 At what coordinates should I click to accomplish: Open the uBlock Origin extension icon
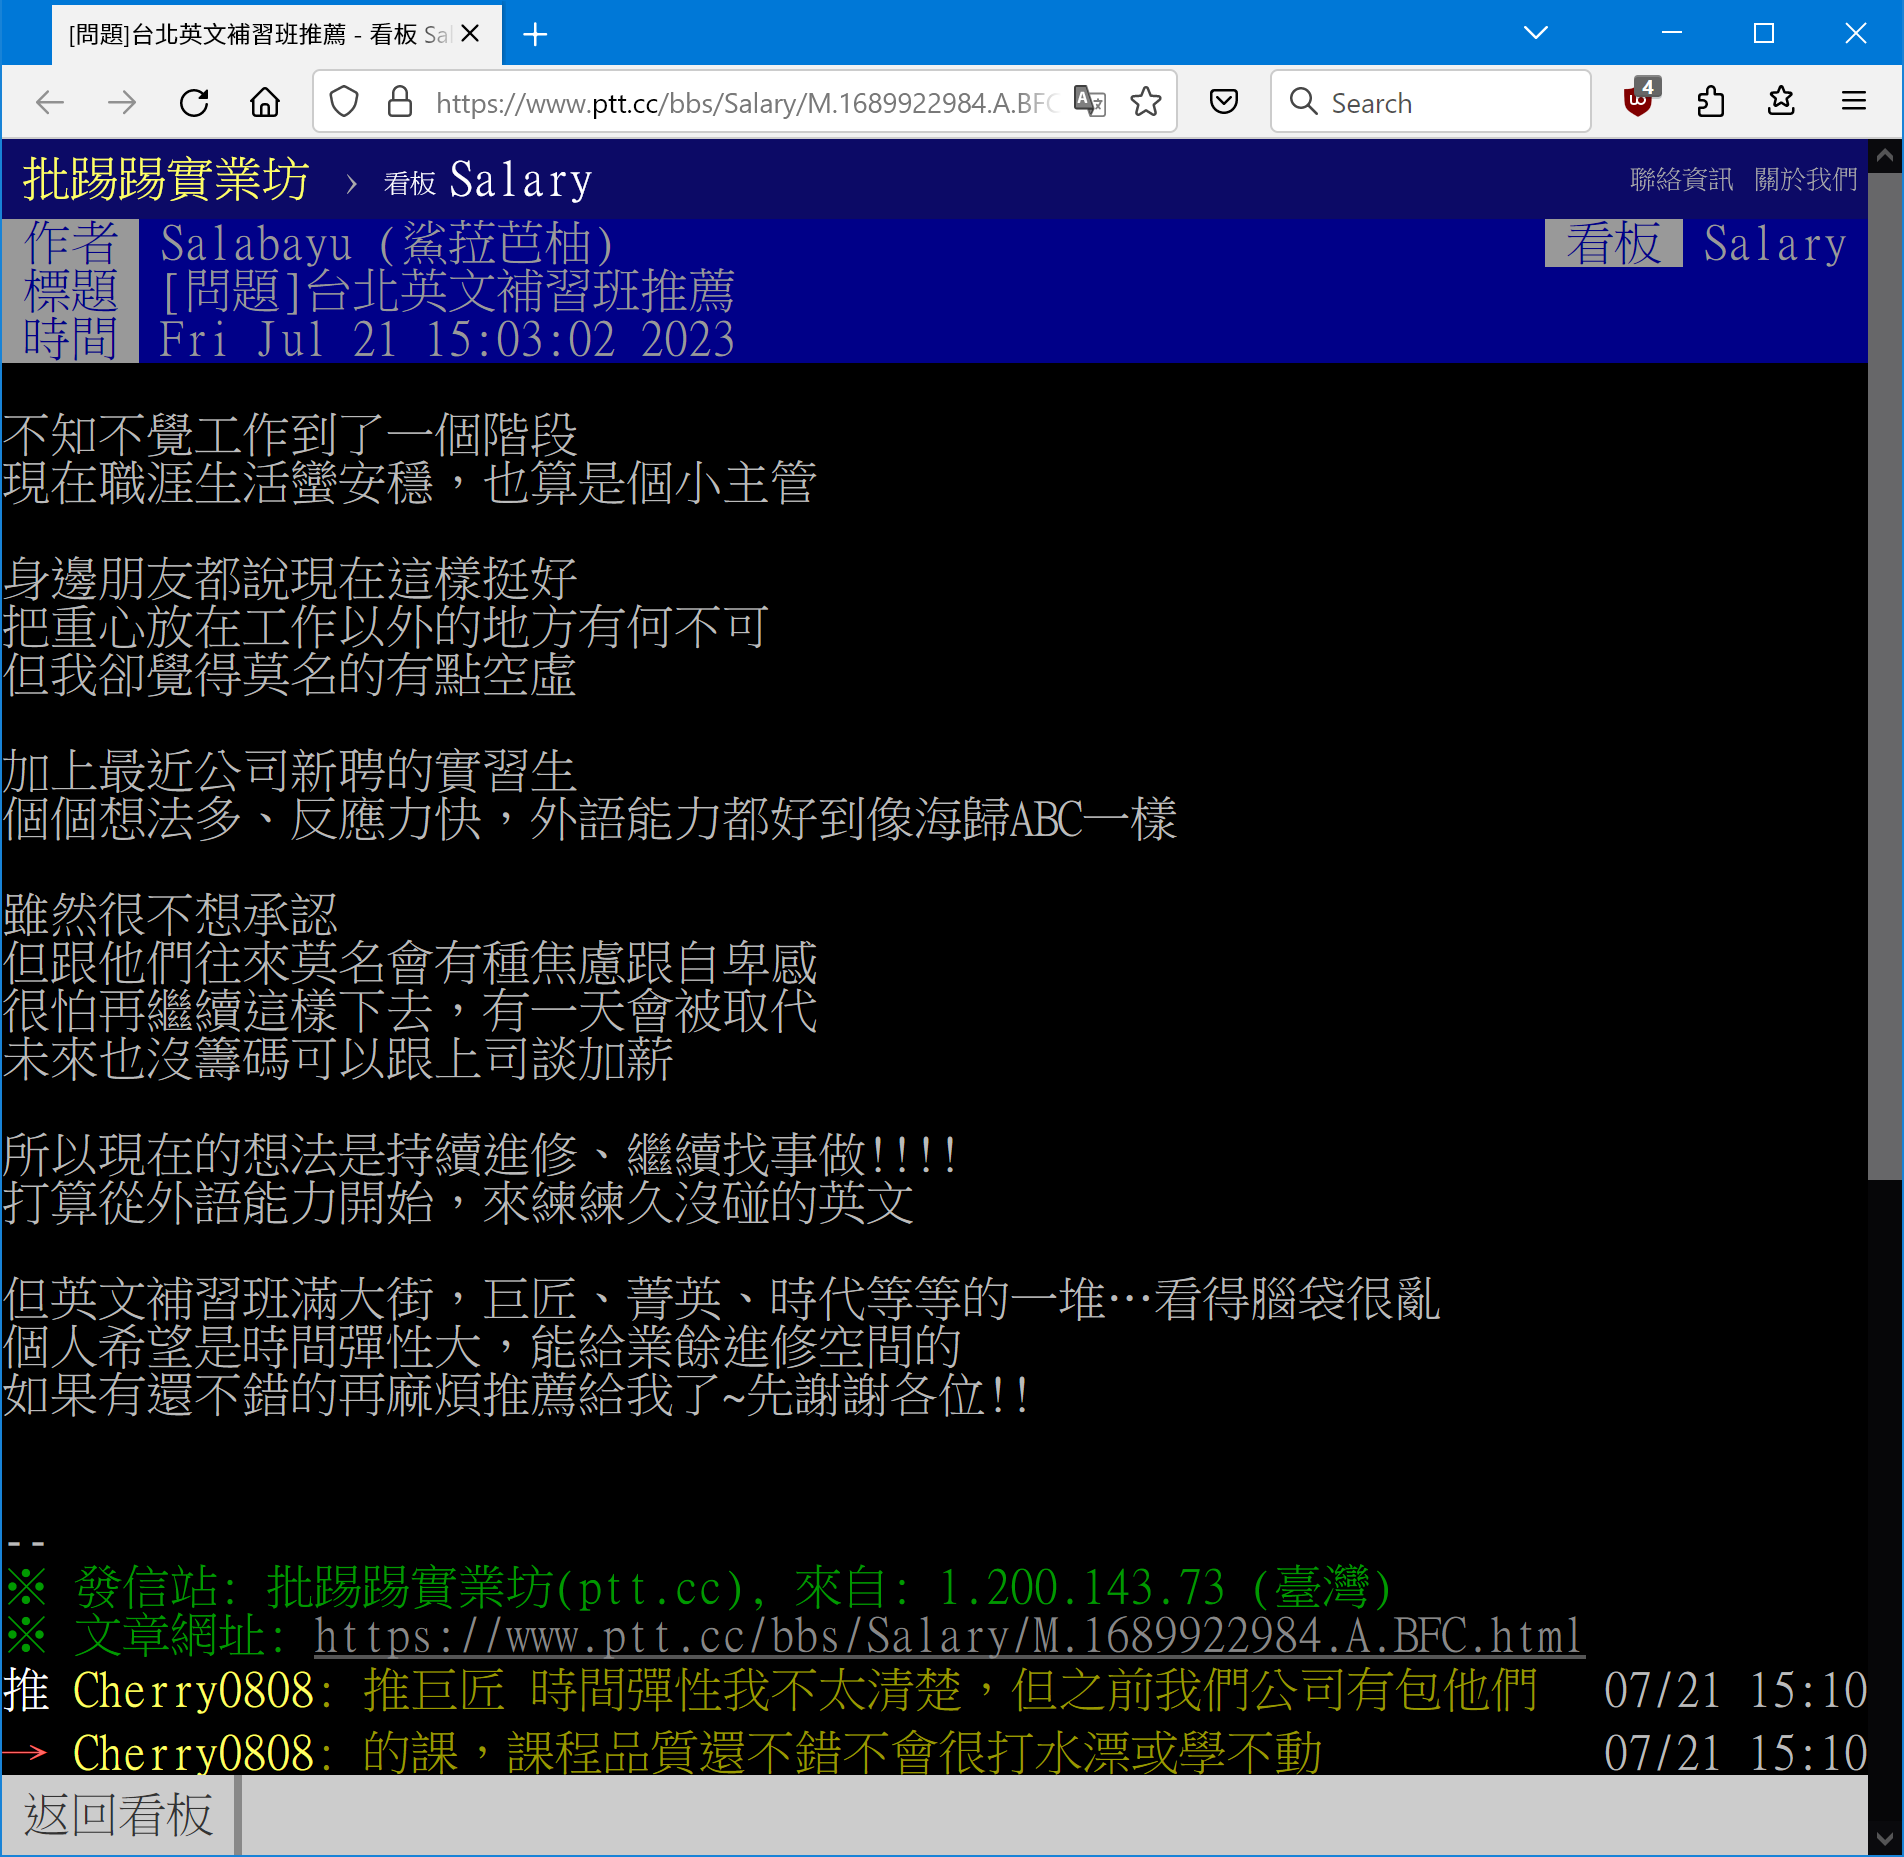[x=1639, y=99]
